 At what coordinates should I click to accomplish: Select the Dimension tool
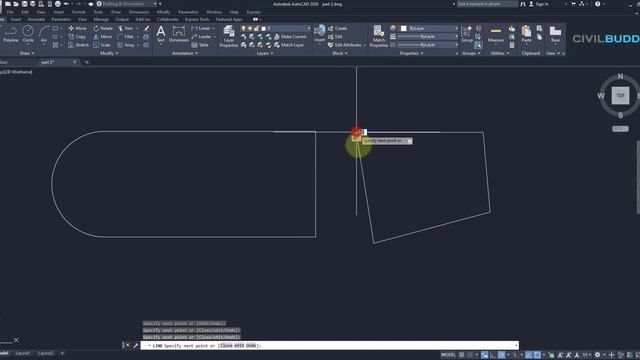179,34
